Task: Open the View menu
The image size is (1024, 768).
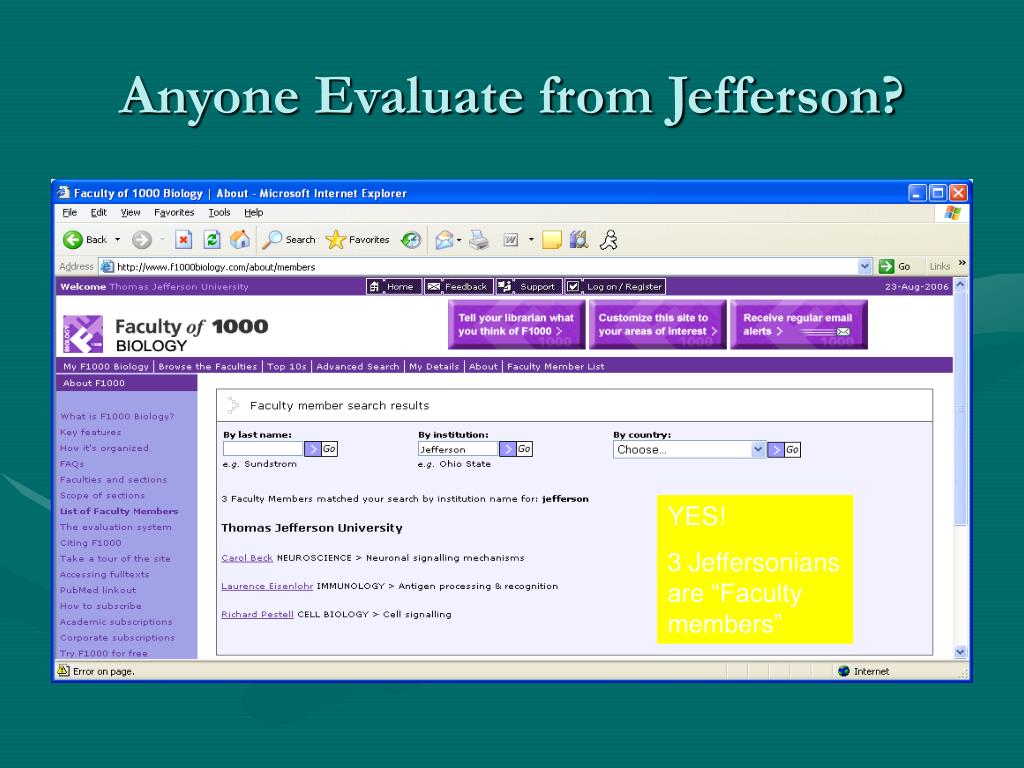Action: [130, 212]
